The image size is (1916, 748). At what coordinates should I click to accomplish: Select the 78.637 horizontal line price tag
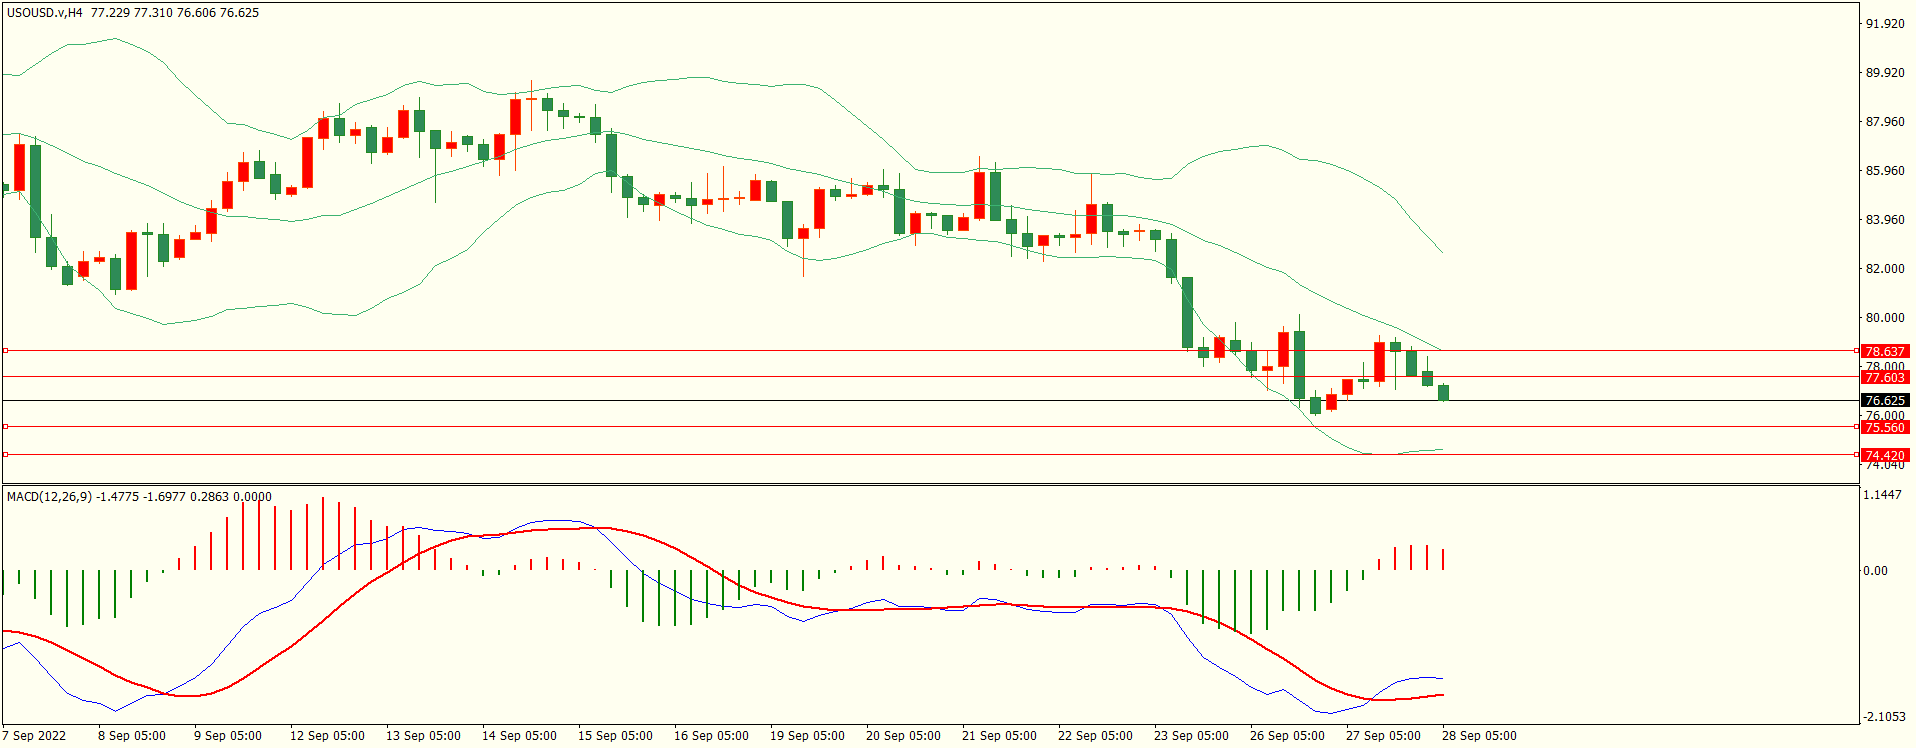(1884, 351)
